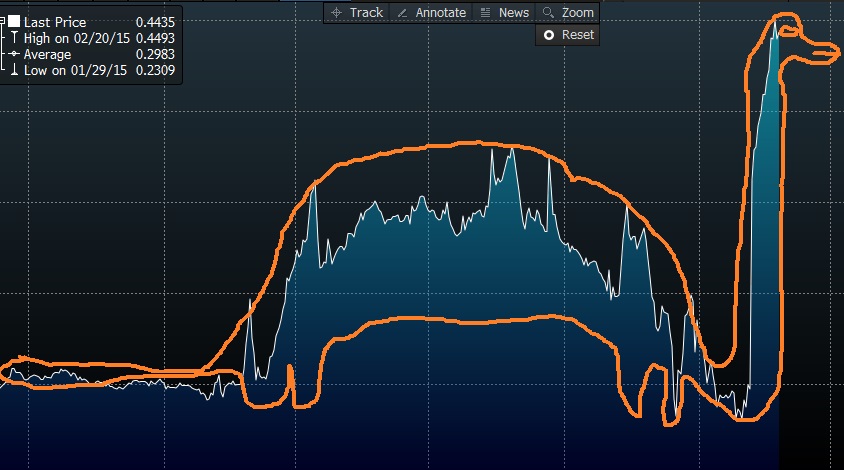This screenshot has height=470, width=844.
Task: Select the 'Low on 01/29/15' legend entry
Action: pyautogui.click(x=75, y=71)
